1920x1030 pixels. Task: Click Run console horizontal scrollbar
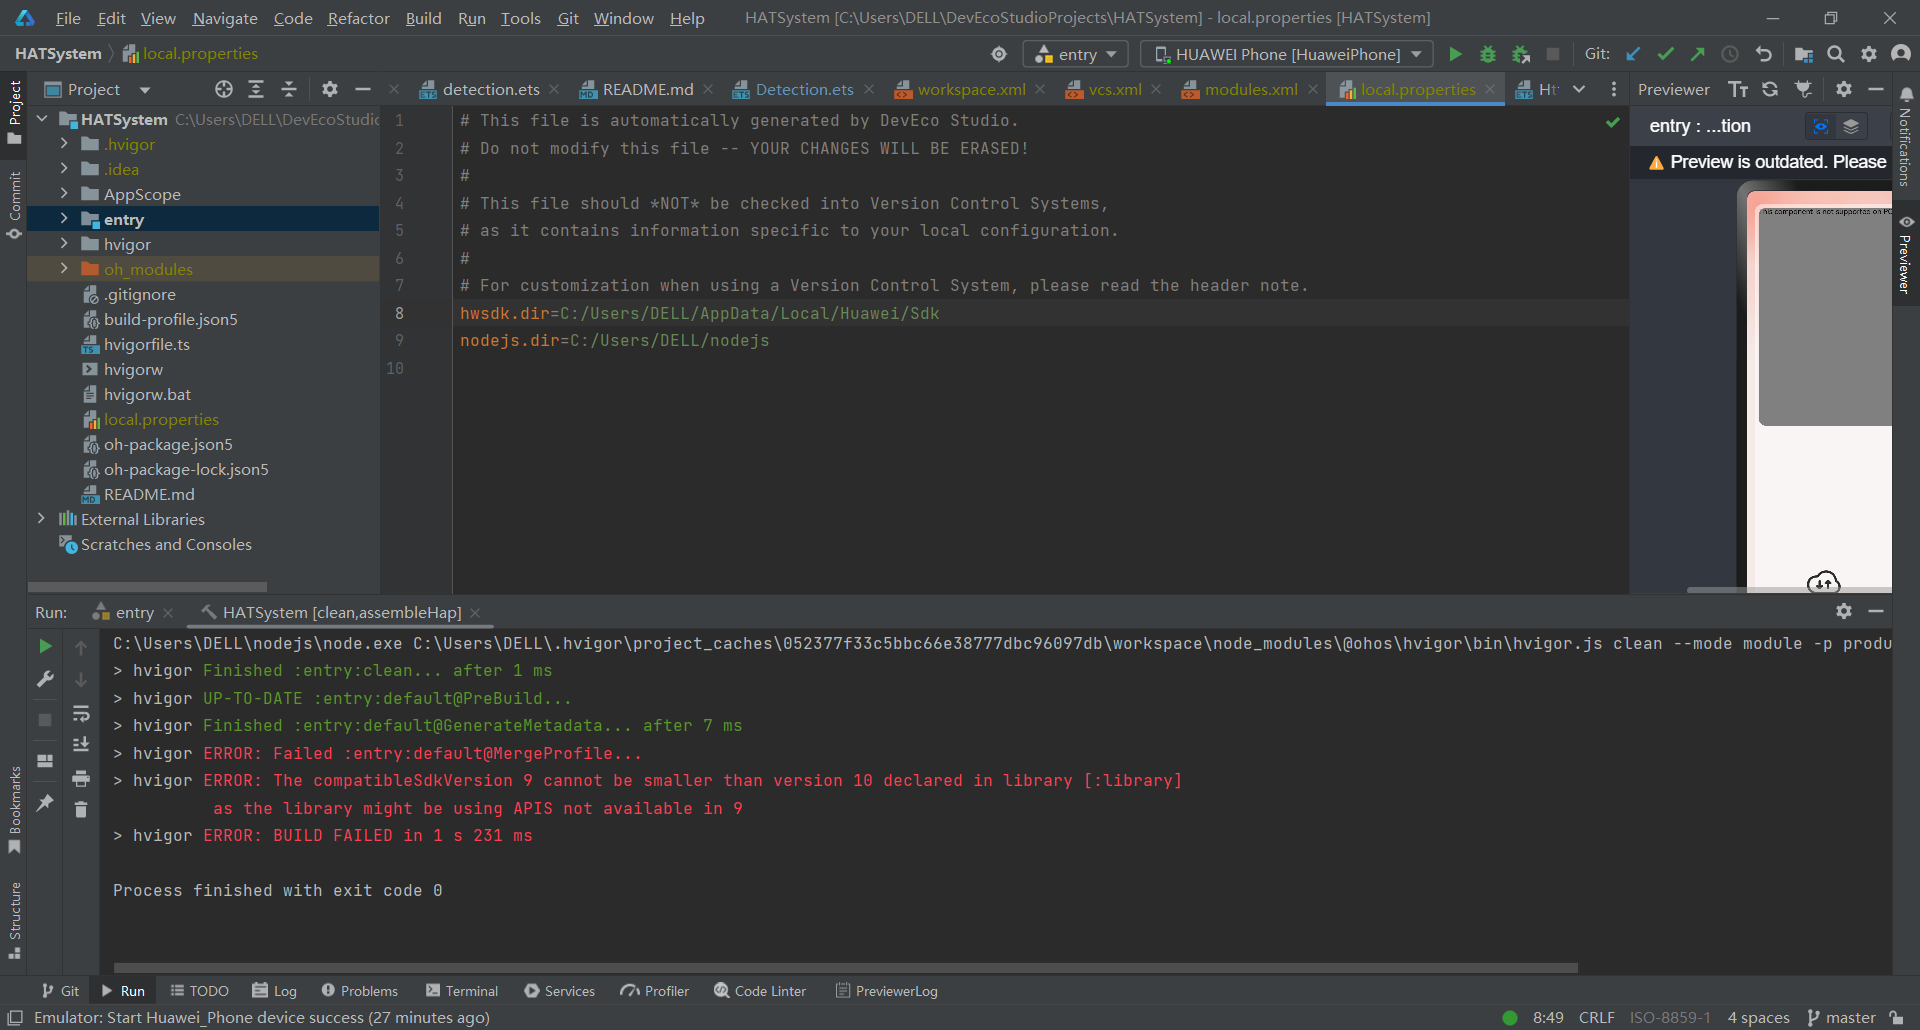845,968
